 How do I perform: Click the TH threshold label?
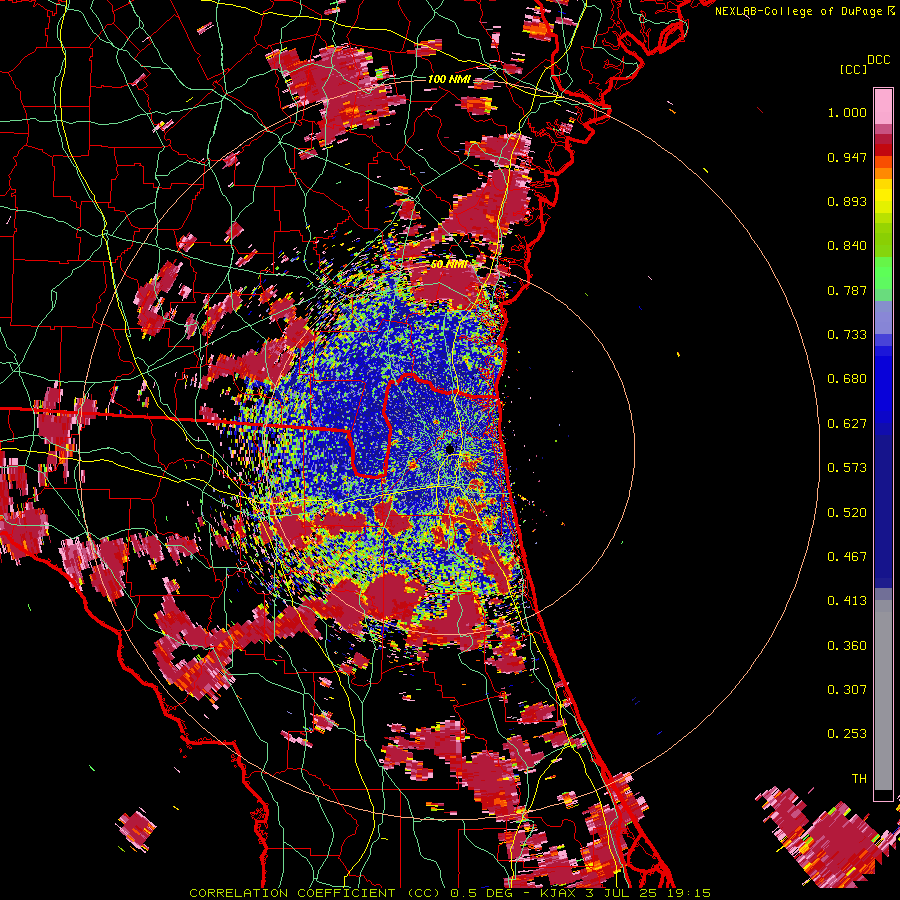click(x=859, y=779)
